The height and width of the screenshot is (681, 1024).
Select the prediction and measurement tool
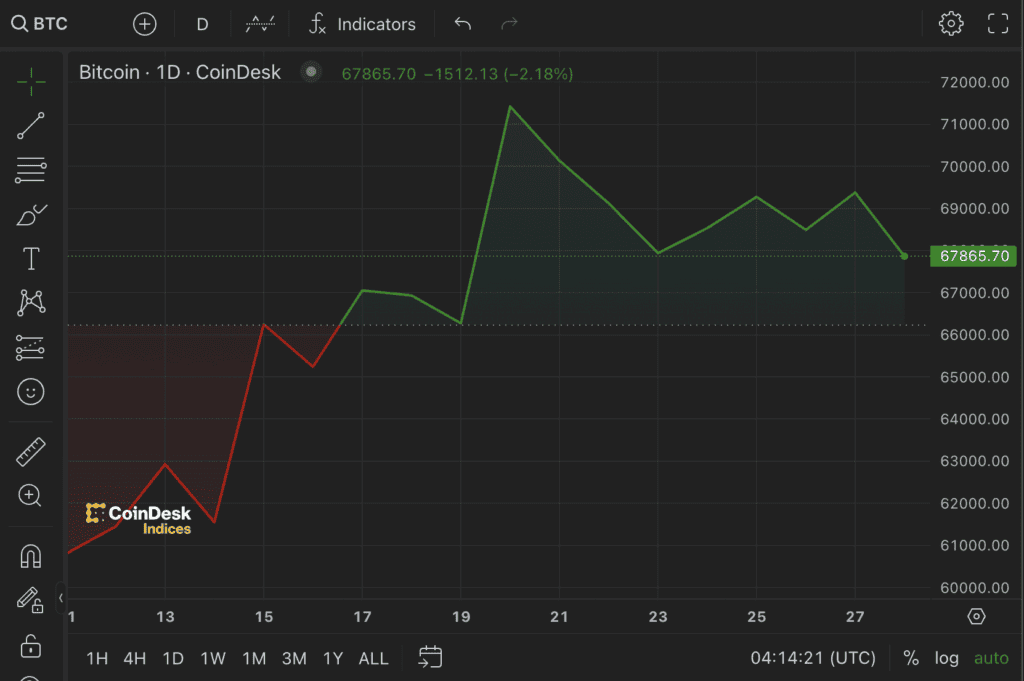pos(30,348)
